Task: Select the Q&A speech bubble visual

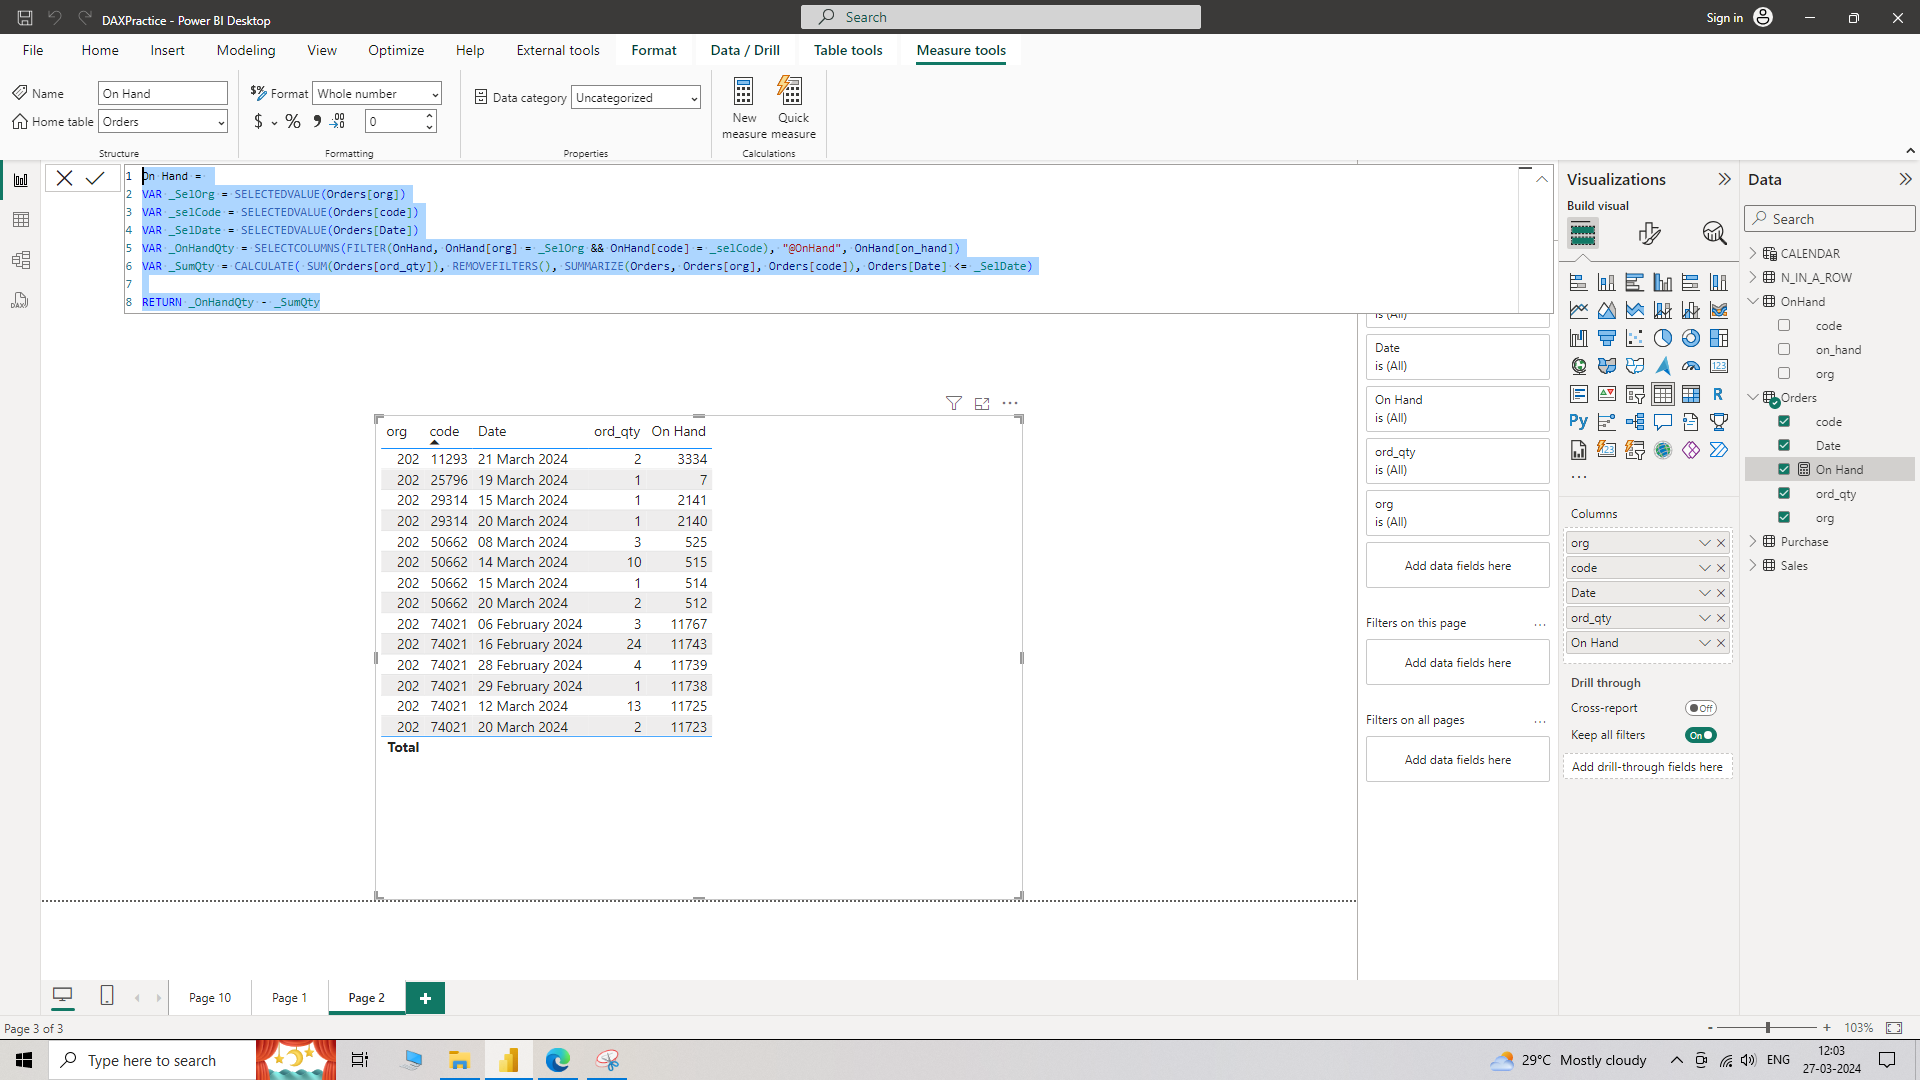Action: coord(1662,422)
